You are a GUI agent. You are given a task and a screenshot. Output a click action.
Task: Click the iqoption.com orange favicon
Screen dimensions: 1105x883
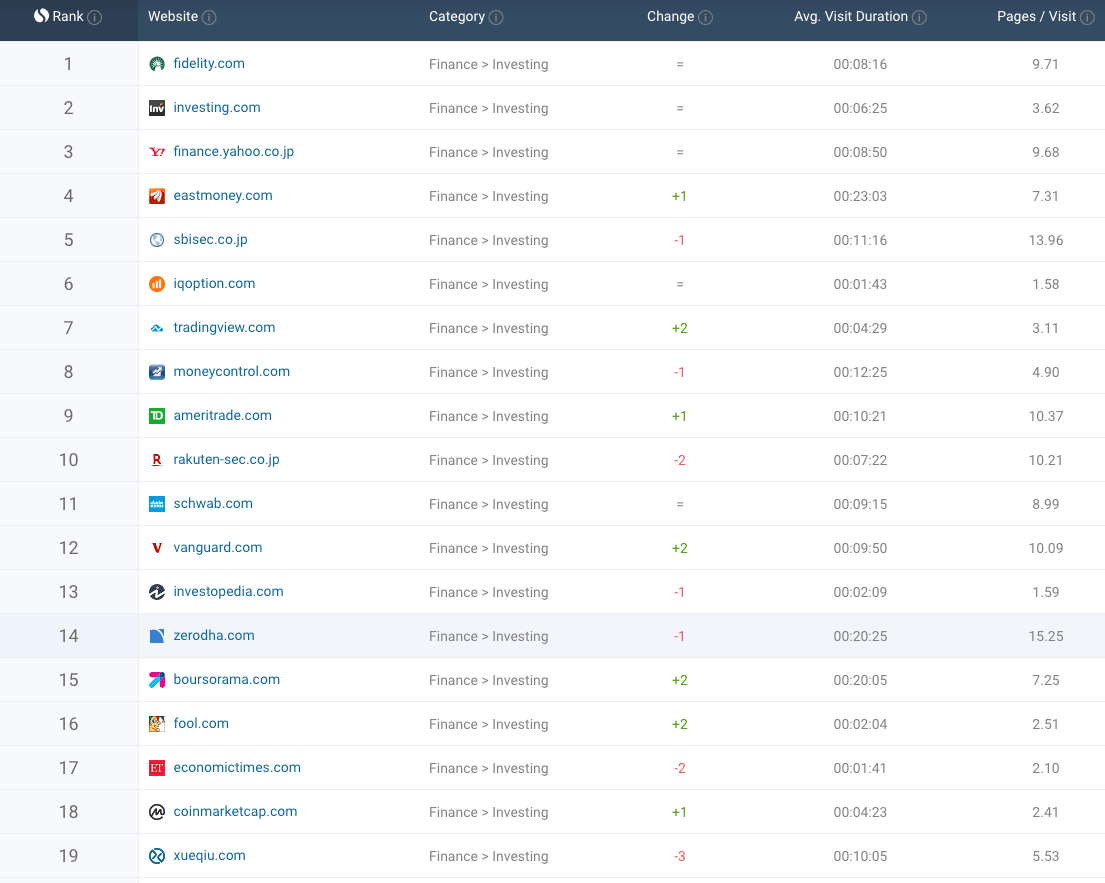pyautogui.click(x=156, y=284)
